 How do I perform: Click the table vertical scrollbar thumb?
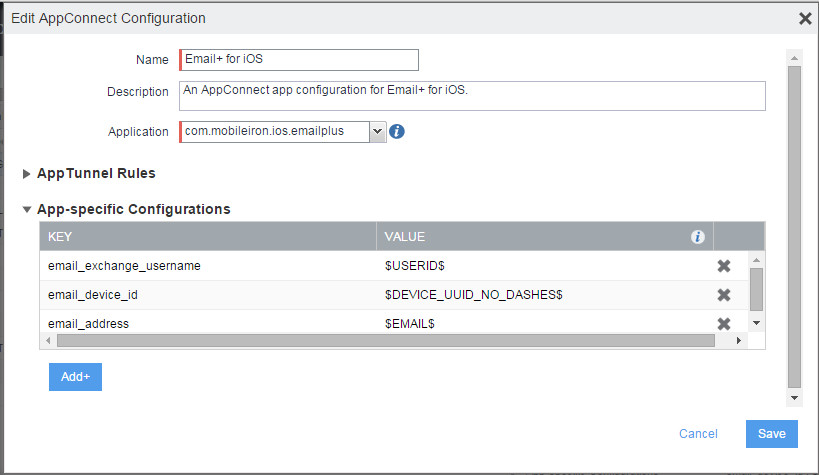[756, 289]
